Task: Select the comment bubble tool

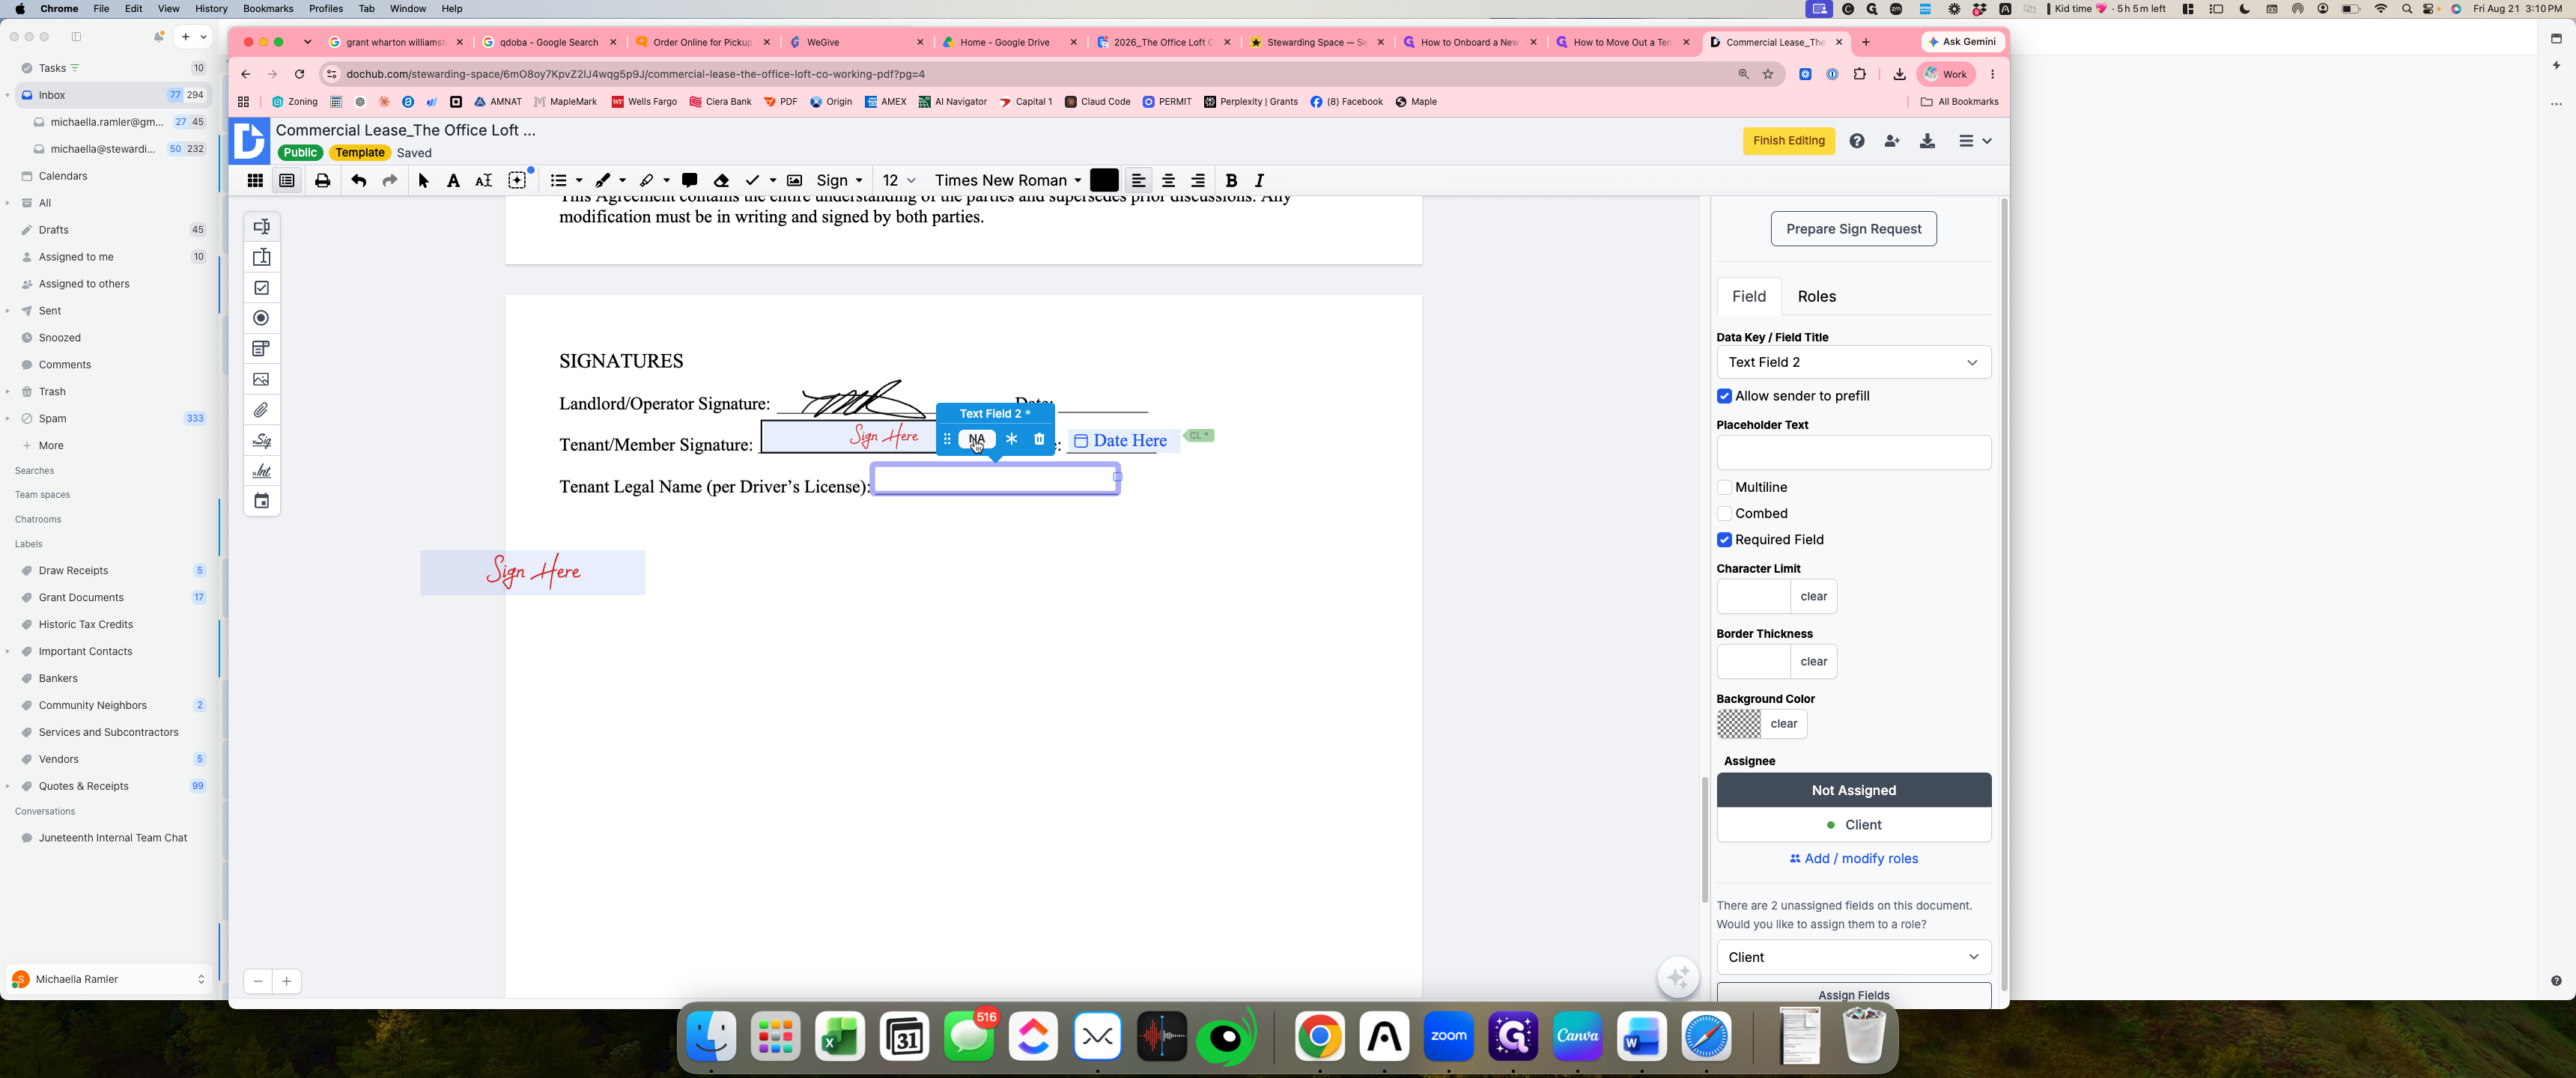Action: pos(689,180)
